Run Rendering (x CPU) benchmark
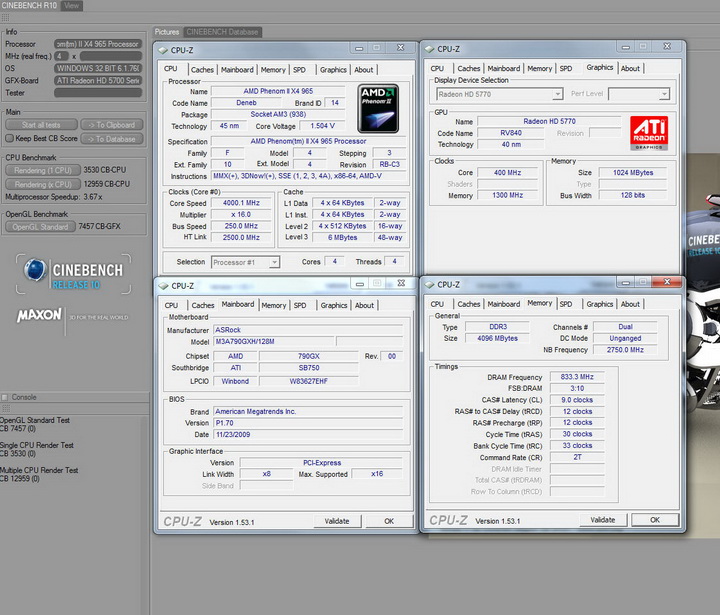Viewport: 720px width, 615px height. 43,184
